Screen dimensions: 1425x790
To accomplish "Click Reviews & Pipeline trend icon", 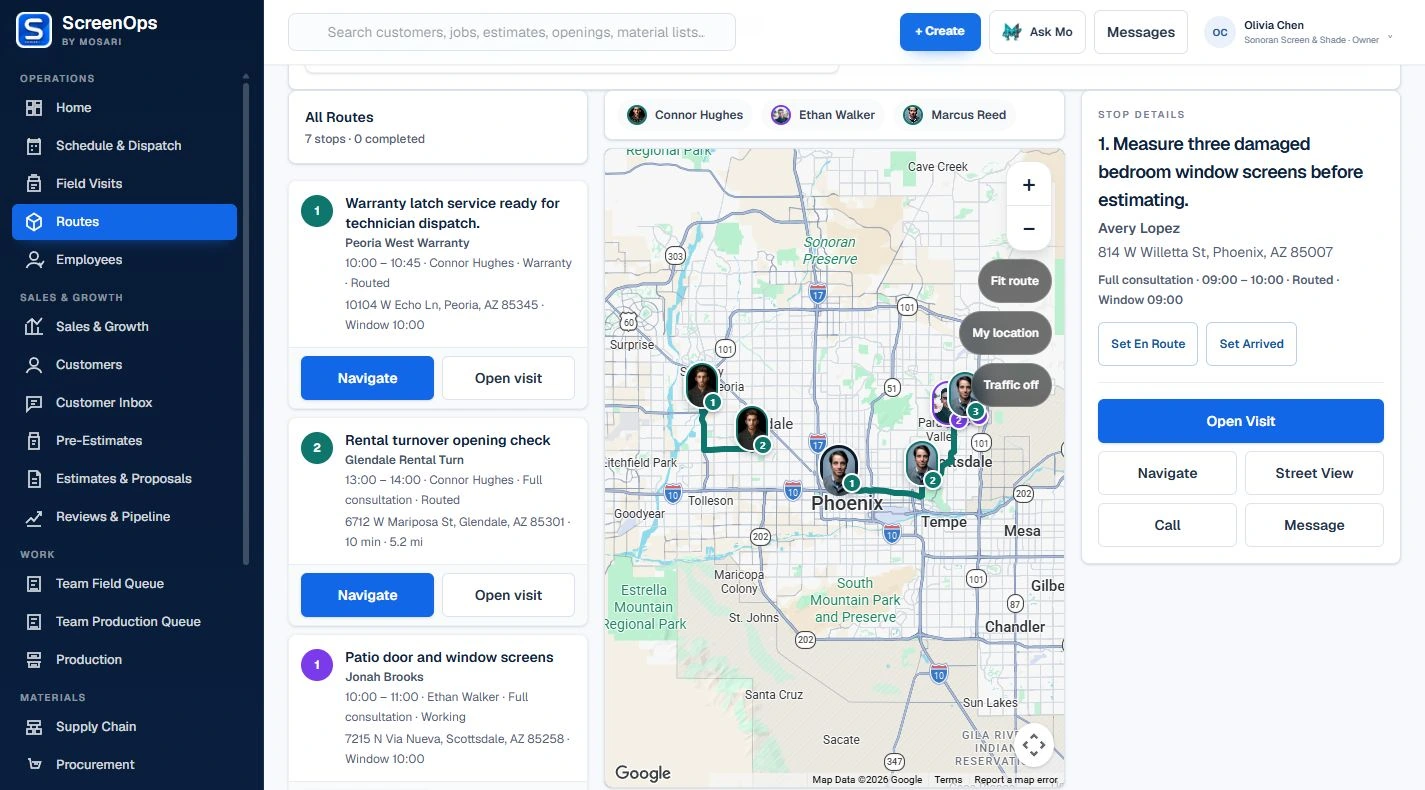I will click(34, 517).
